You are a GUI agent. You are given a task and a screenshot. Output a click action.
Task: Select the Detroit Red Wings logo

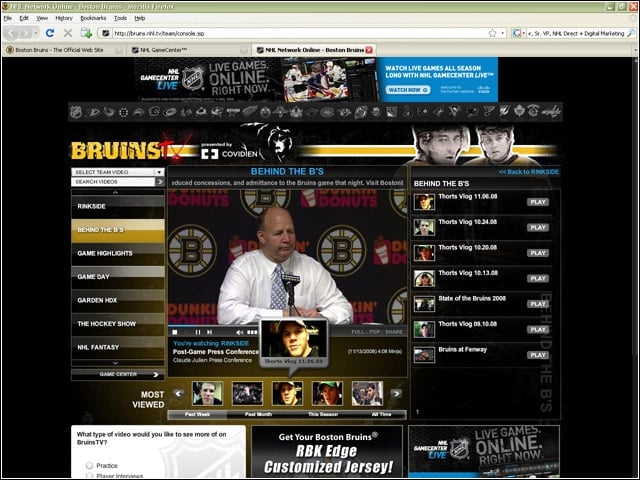pyautogui.click(x=250, y=111)
